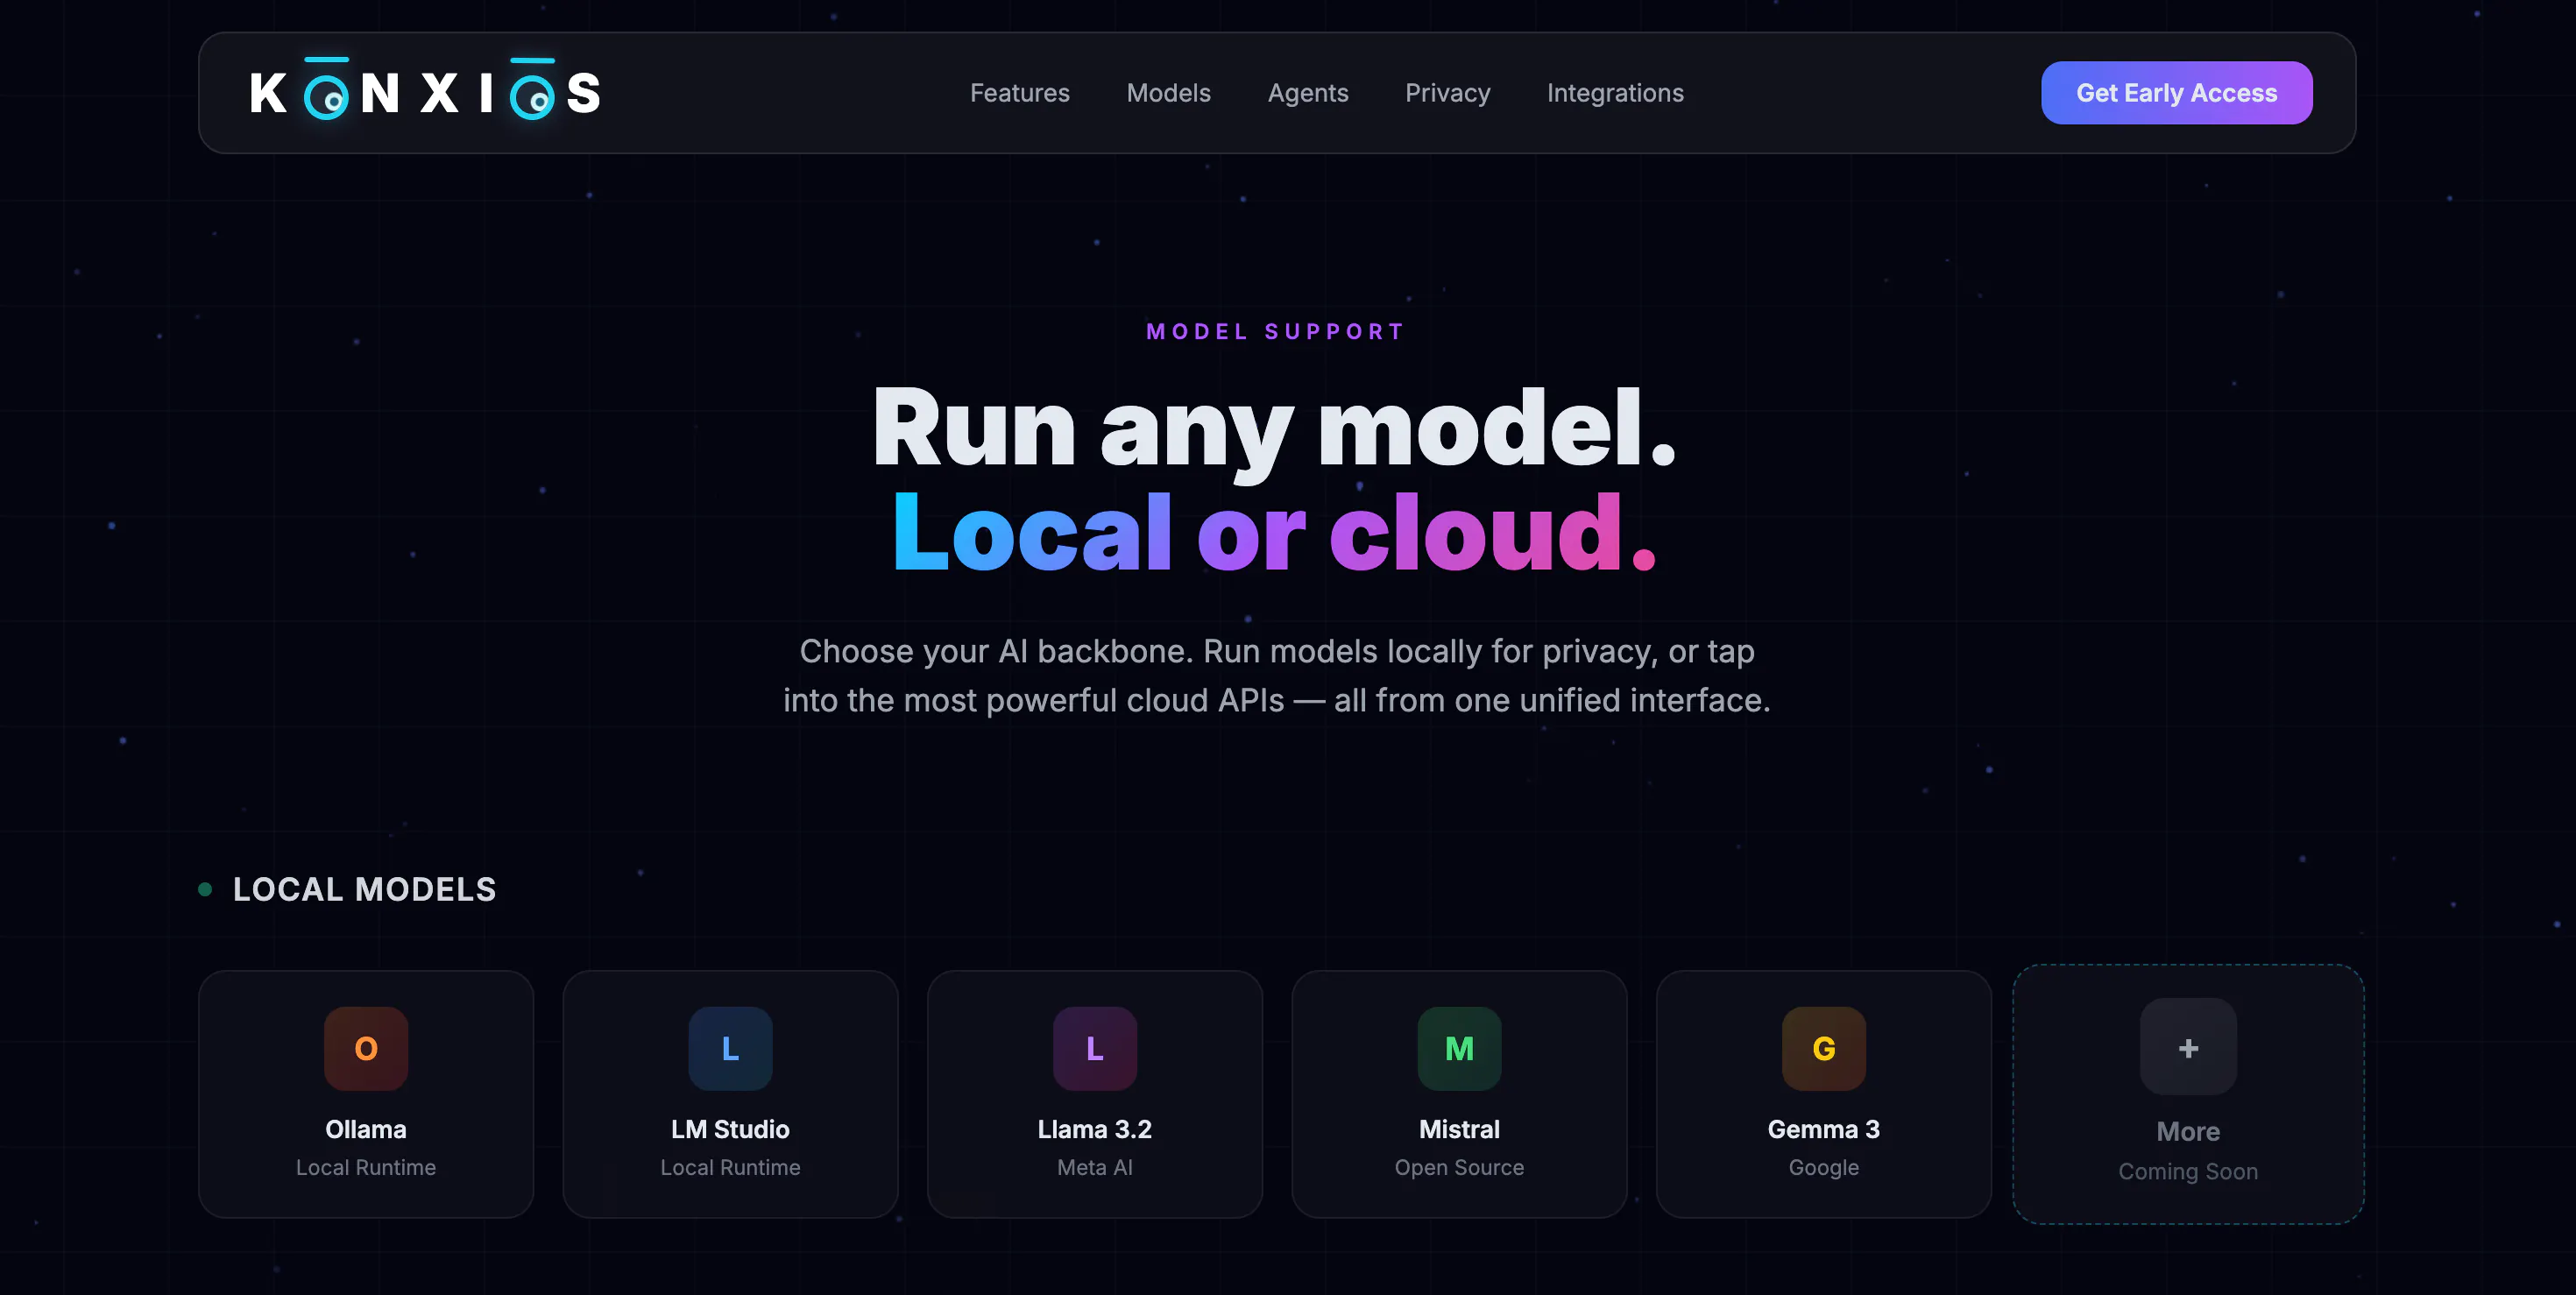Screen dimensions: 2576x1295
Task: Select the LM Studio card title
Action: coord(730,1129)
